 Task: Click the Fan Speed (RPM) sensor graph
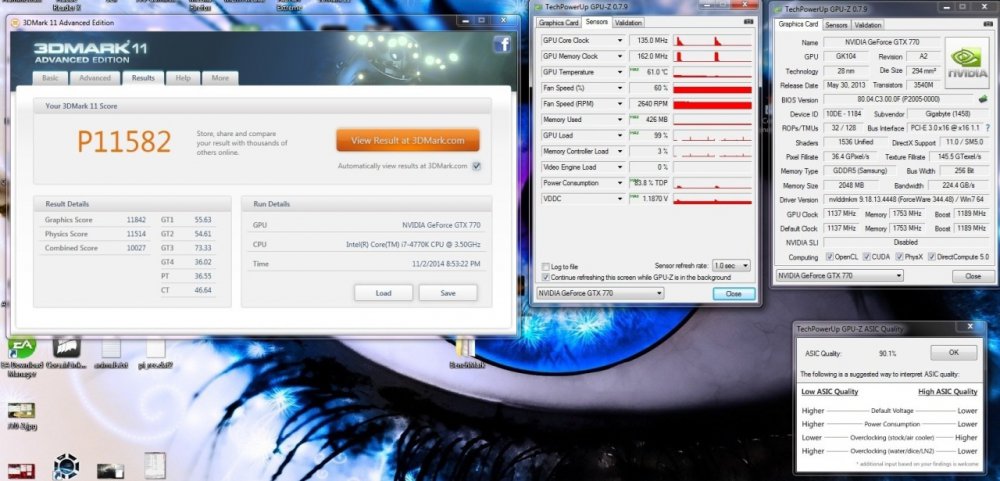712,104
